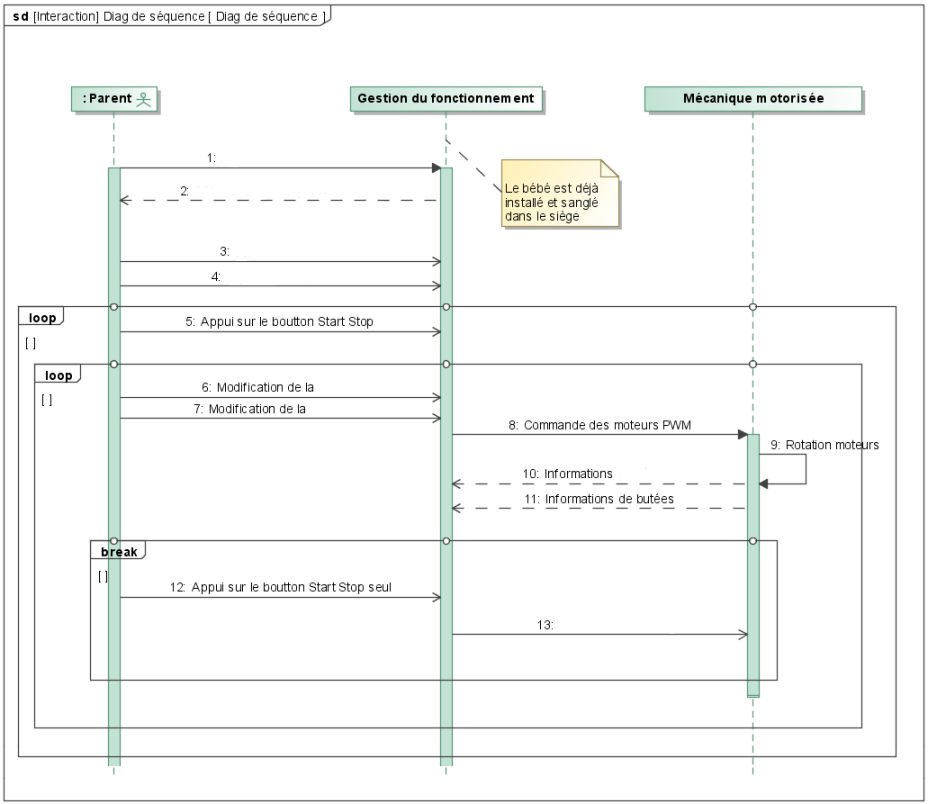
Task: Select the Gestion du fonctionnement lifeline box
Action: point(446,99)
